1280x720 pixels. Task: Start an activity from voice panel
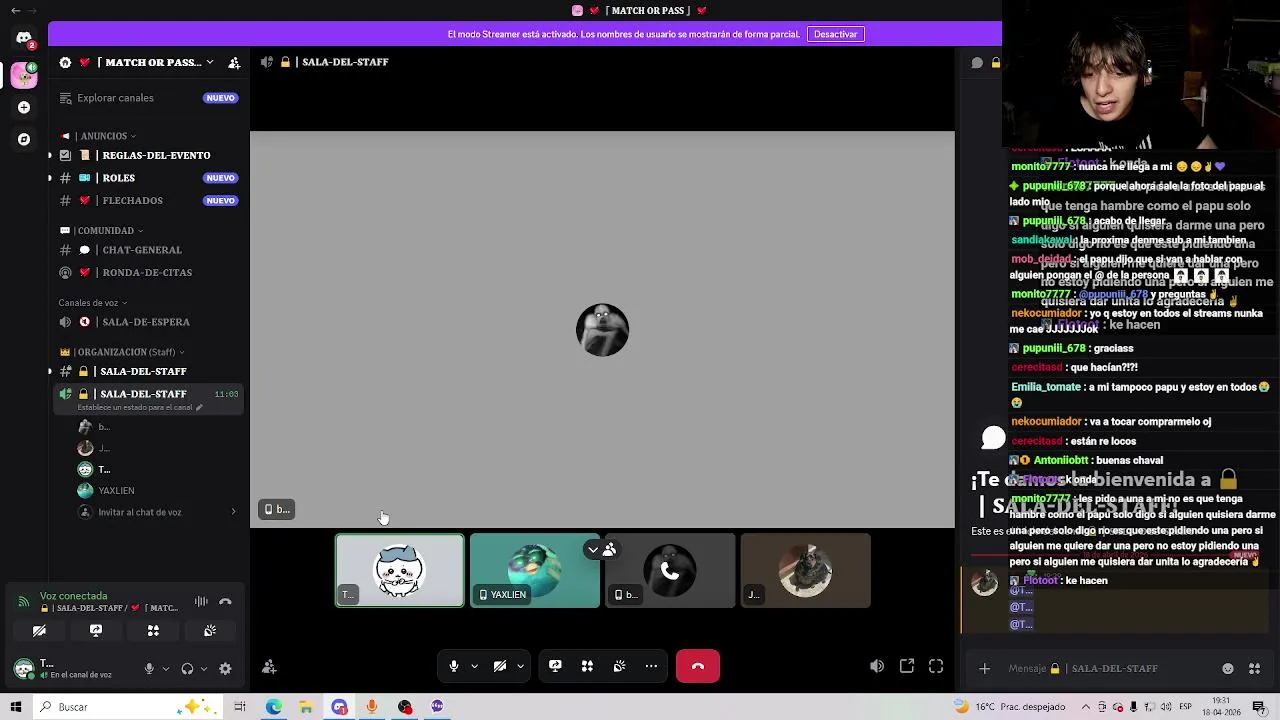click(x=153, y=631)
